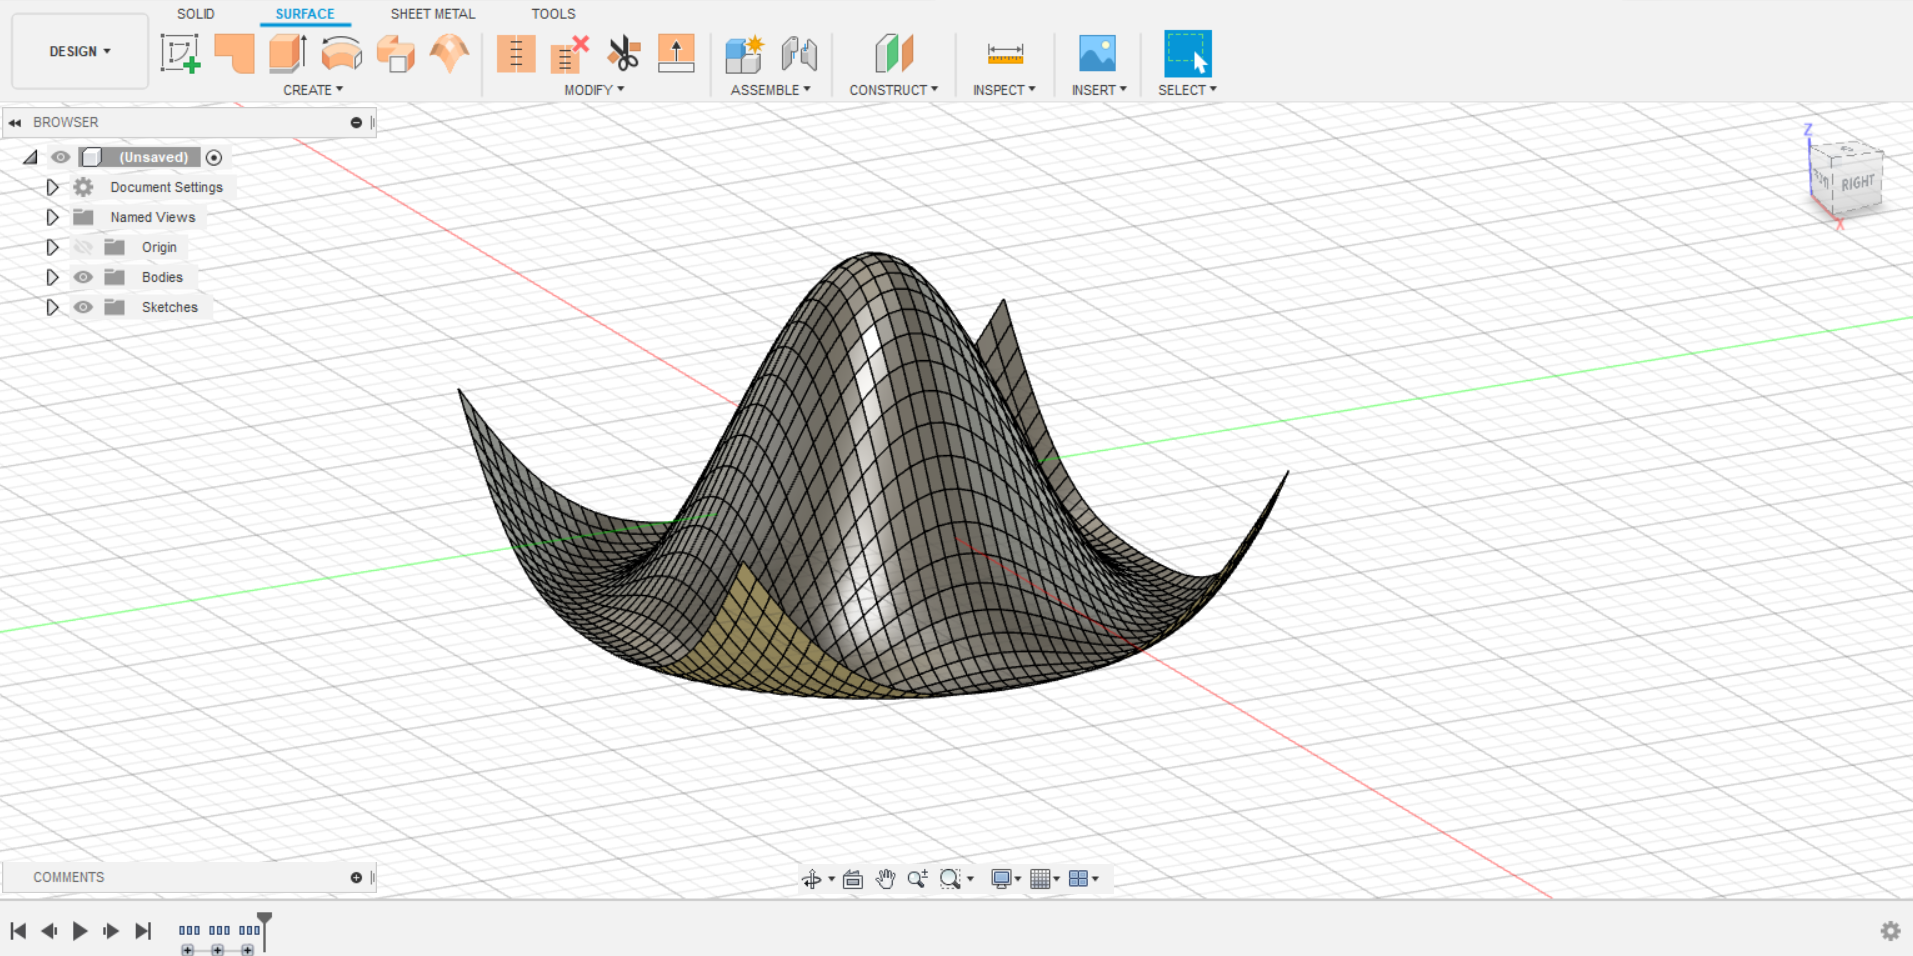Activate the Pan hand tool
The image size is (1913, 956).
(885, 879)
